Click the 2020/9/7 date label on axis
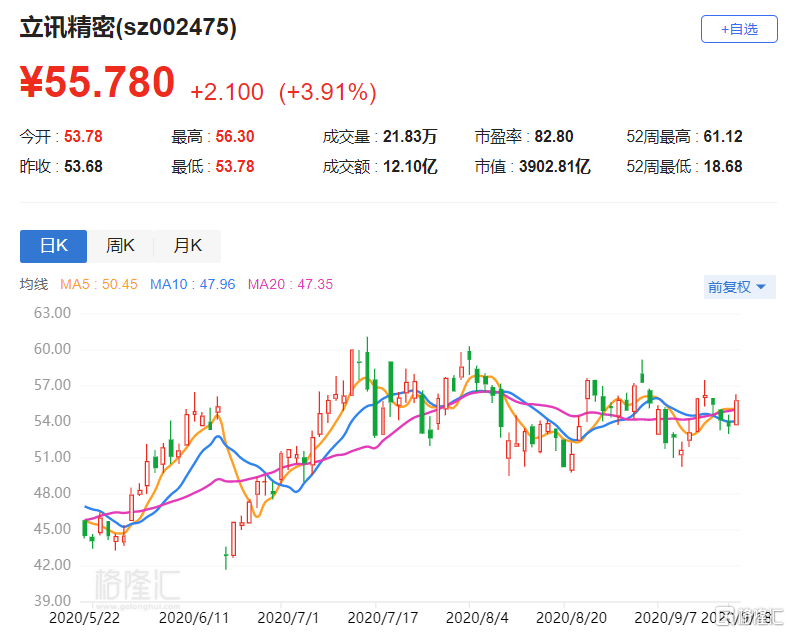 point(665,618)
